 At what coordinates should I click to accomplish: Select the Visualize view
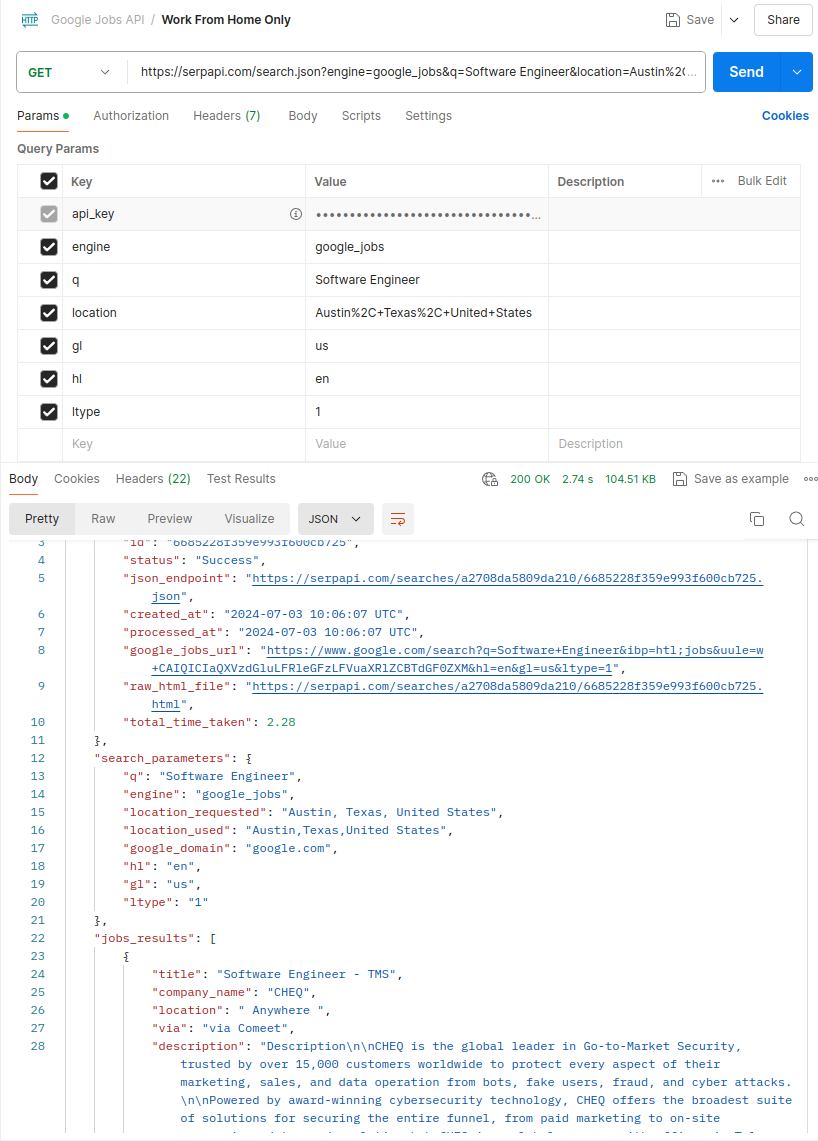[249, 519]
